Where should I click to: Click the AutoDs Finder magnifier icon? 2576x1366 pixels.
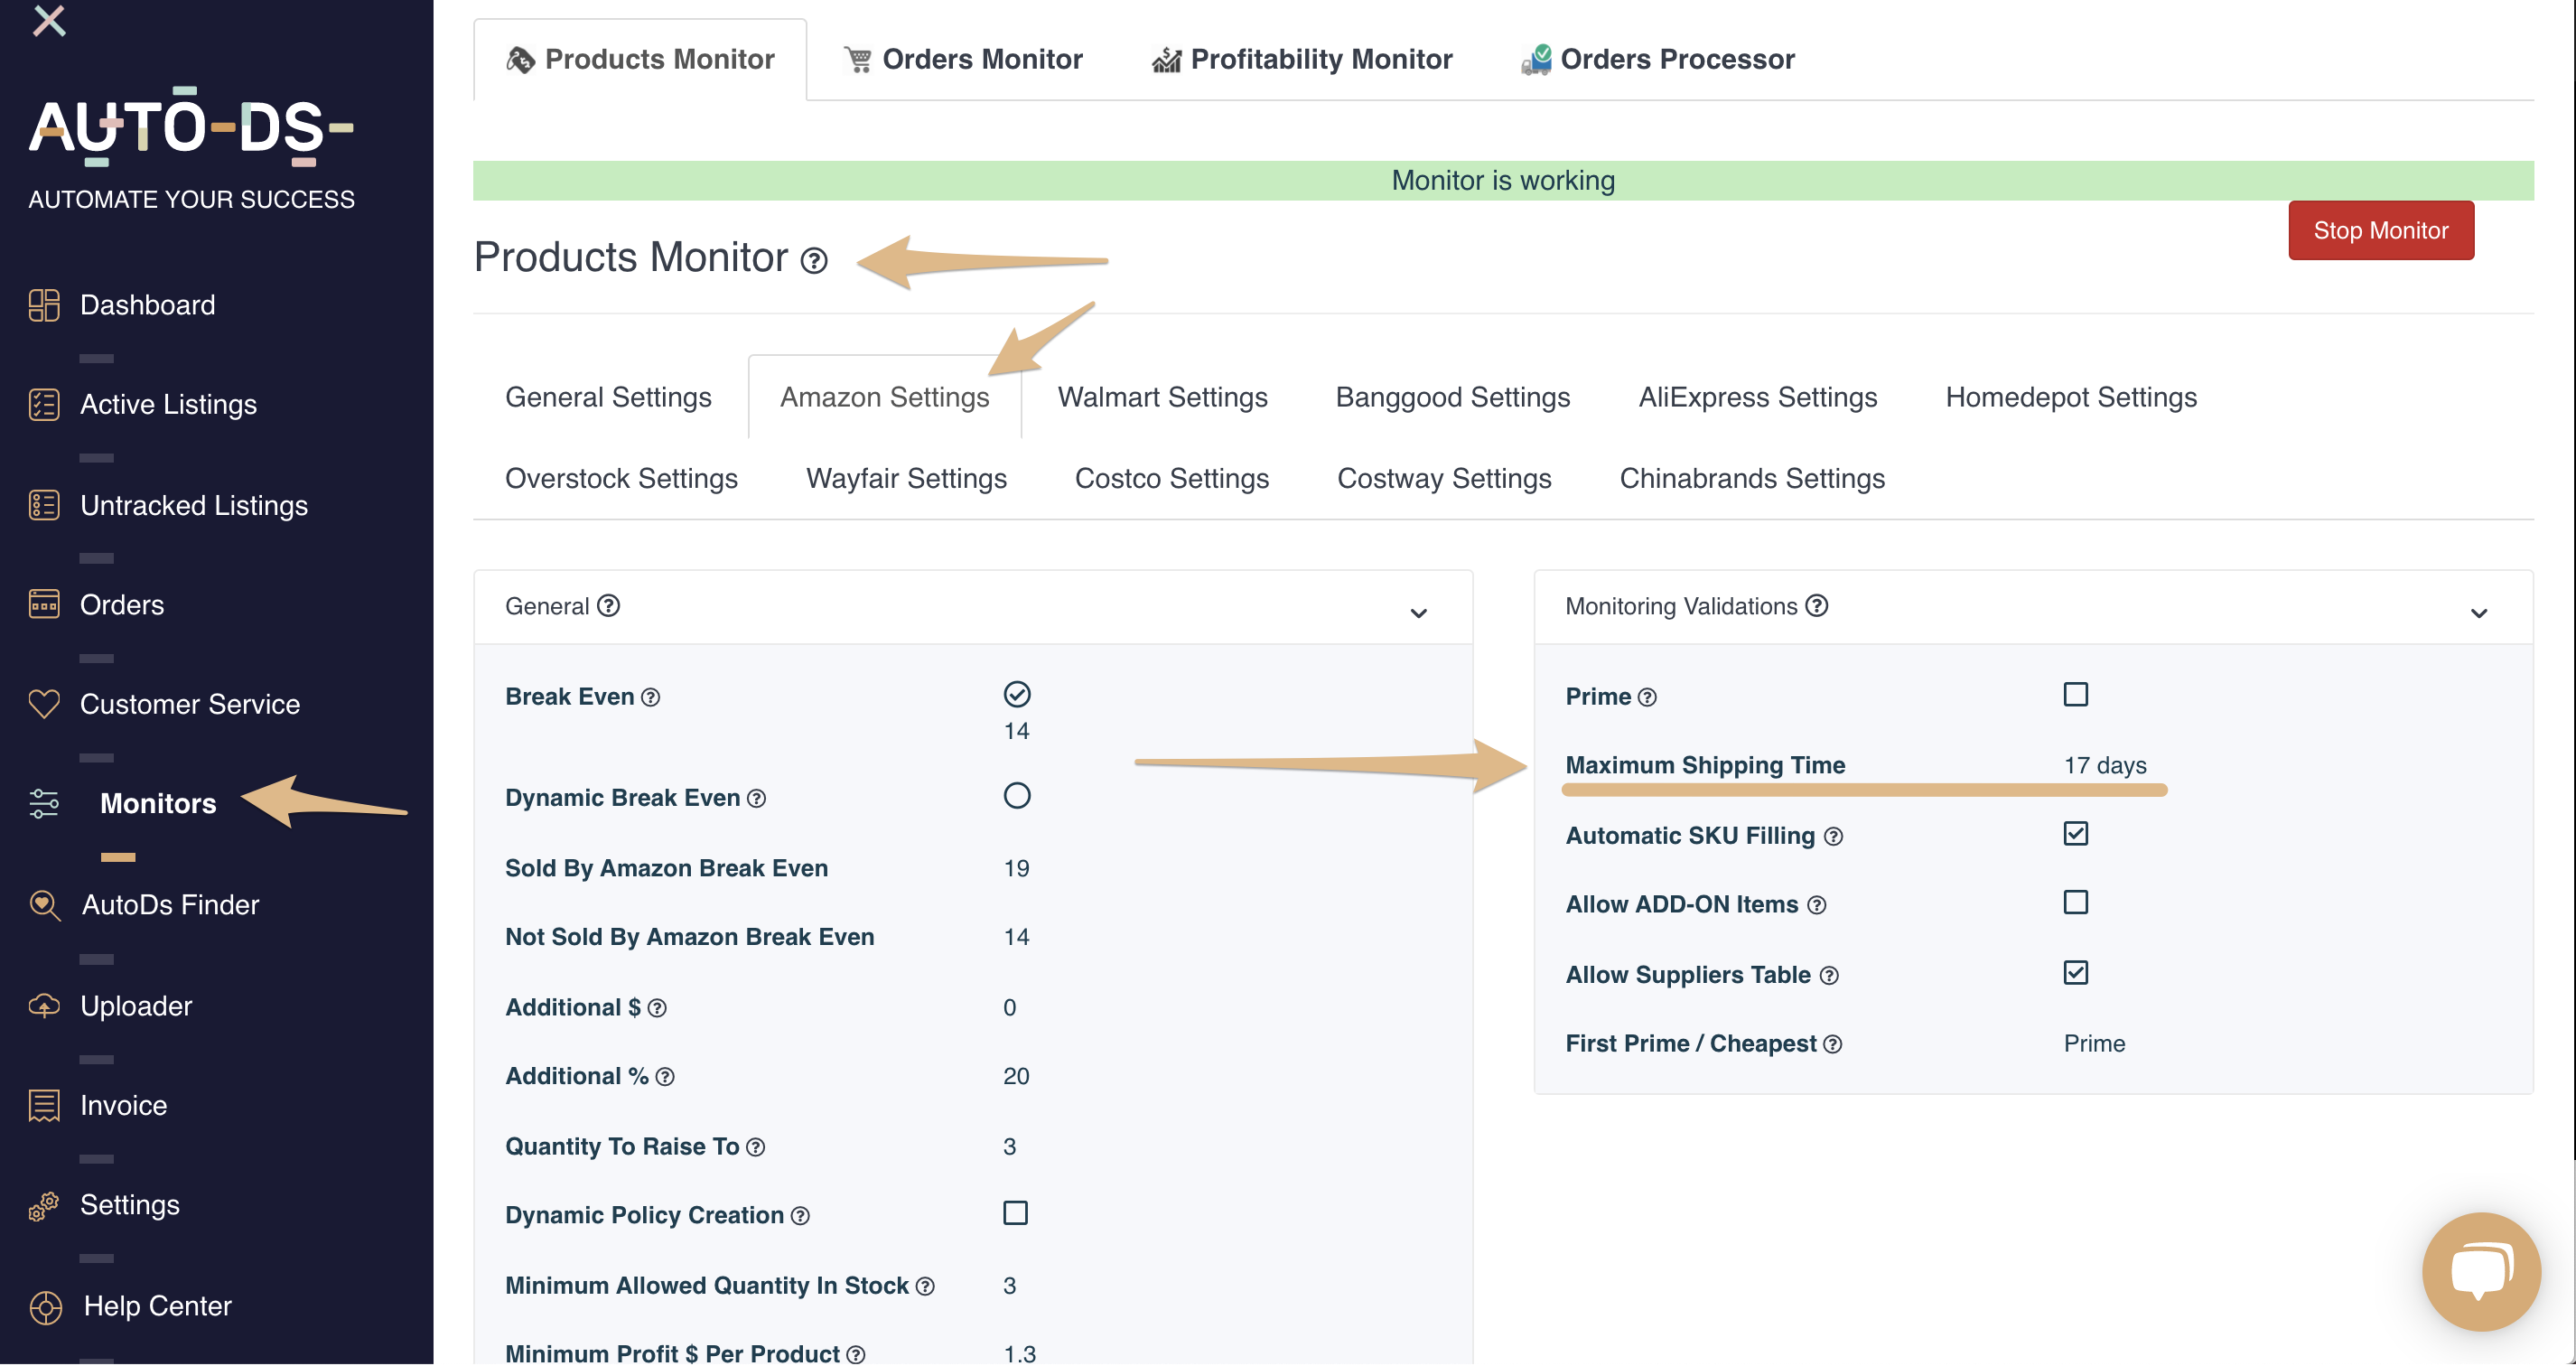click(x=44, y=904)
